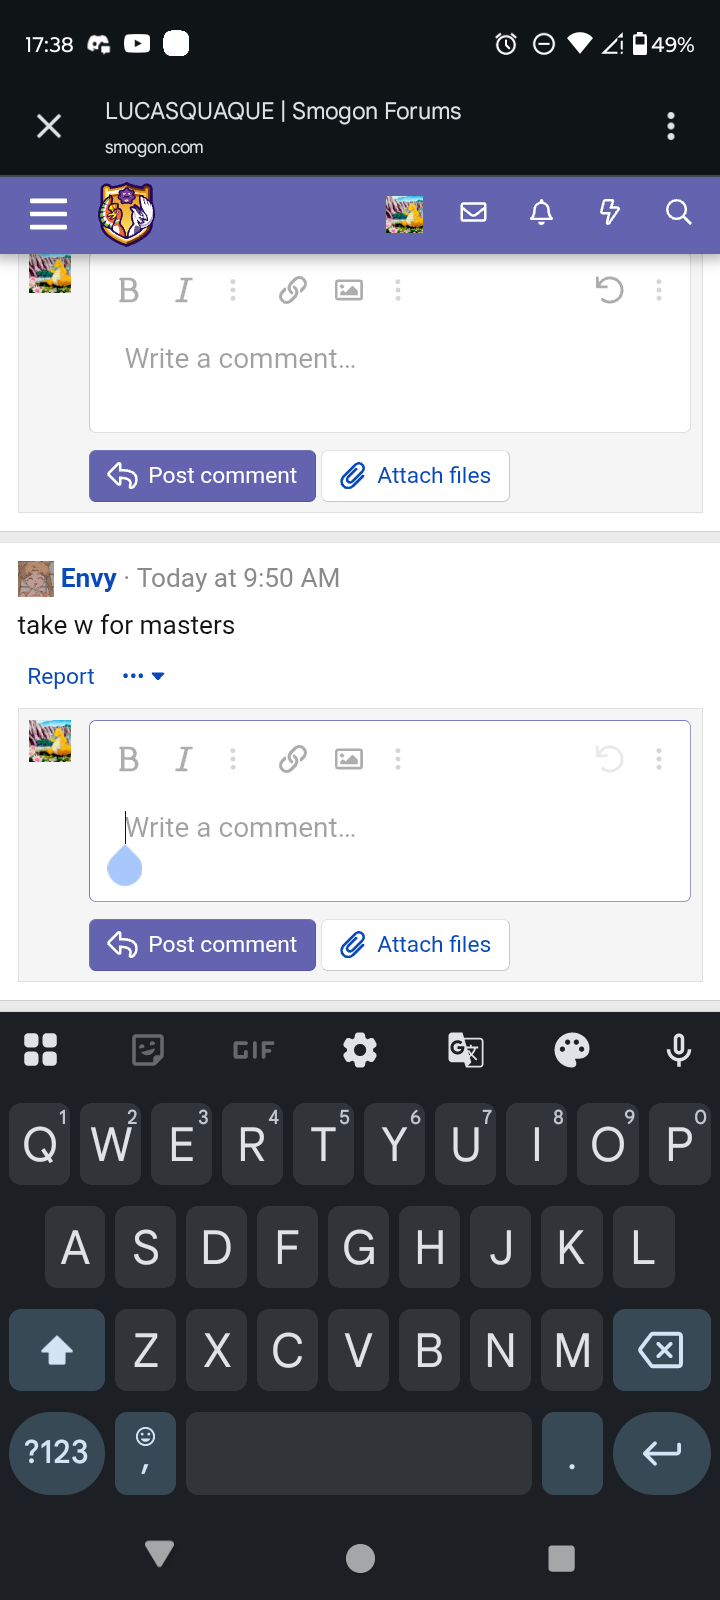
Task: Open the Smogon hamburger navigation menu
Action: (x=48, y=214)
